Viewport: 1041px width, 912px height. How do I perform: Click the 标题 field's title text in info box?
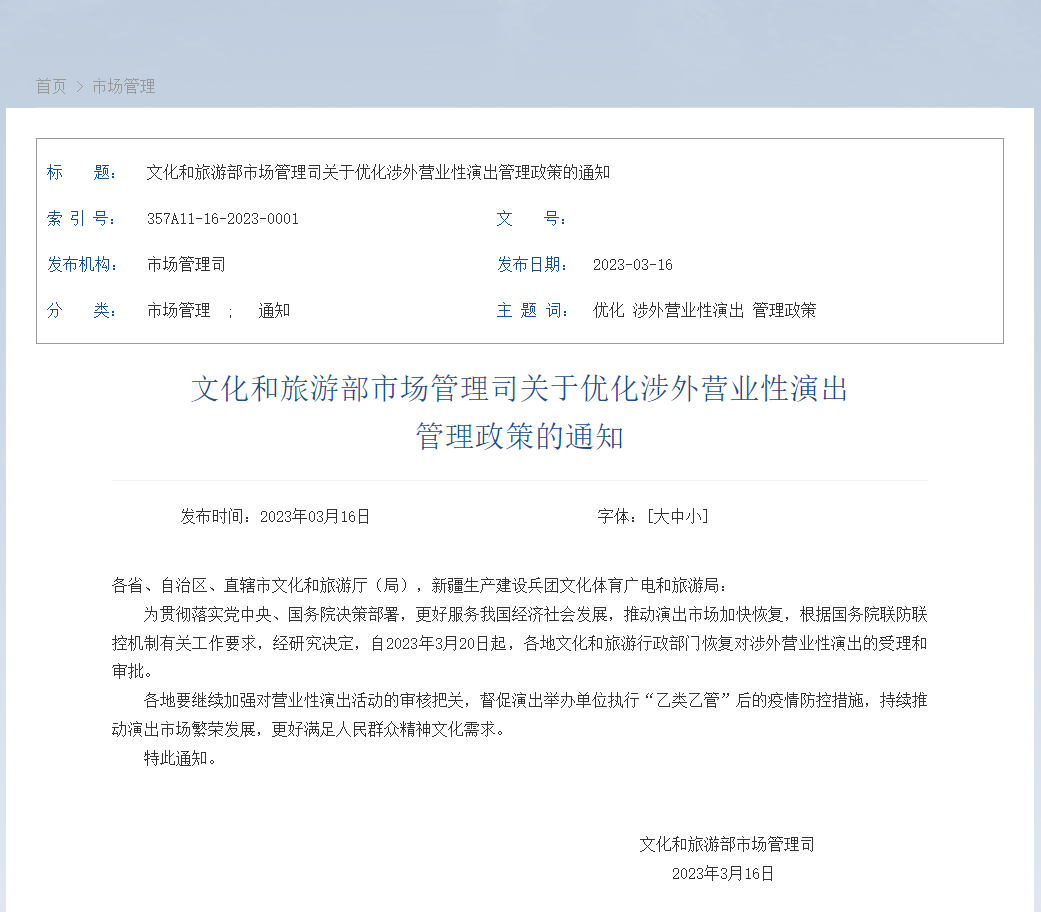pyautogui.click(x=378, y=172)
